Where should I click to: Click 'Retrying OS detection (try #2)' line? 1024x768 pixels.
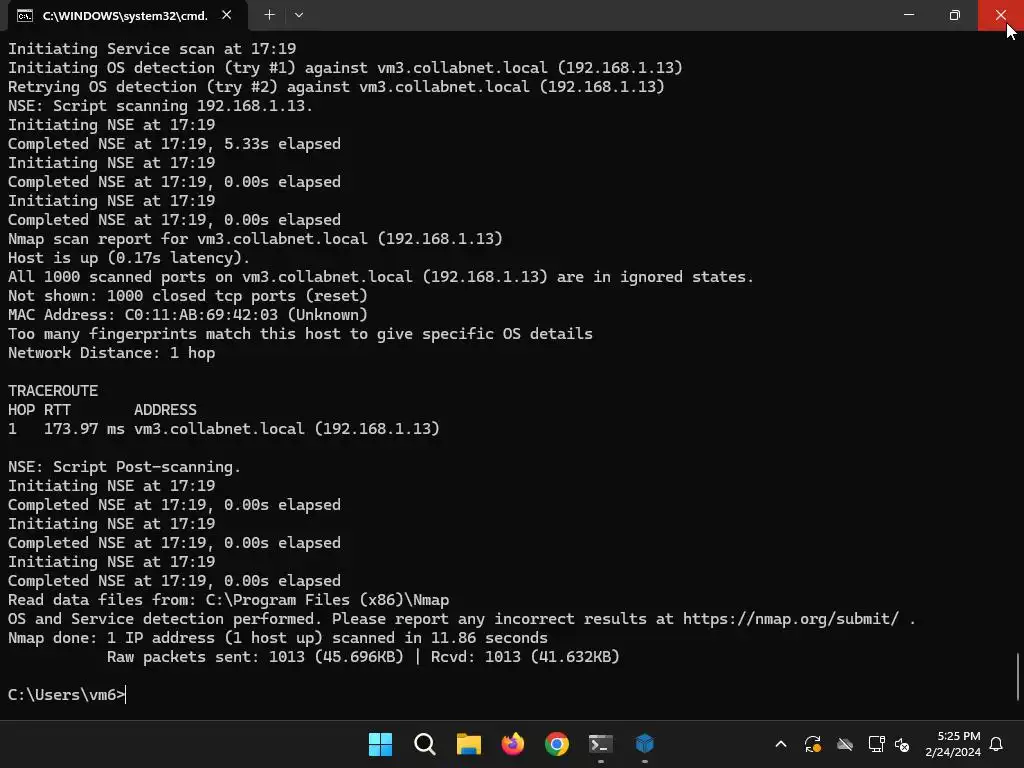[x=336, y=86]
